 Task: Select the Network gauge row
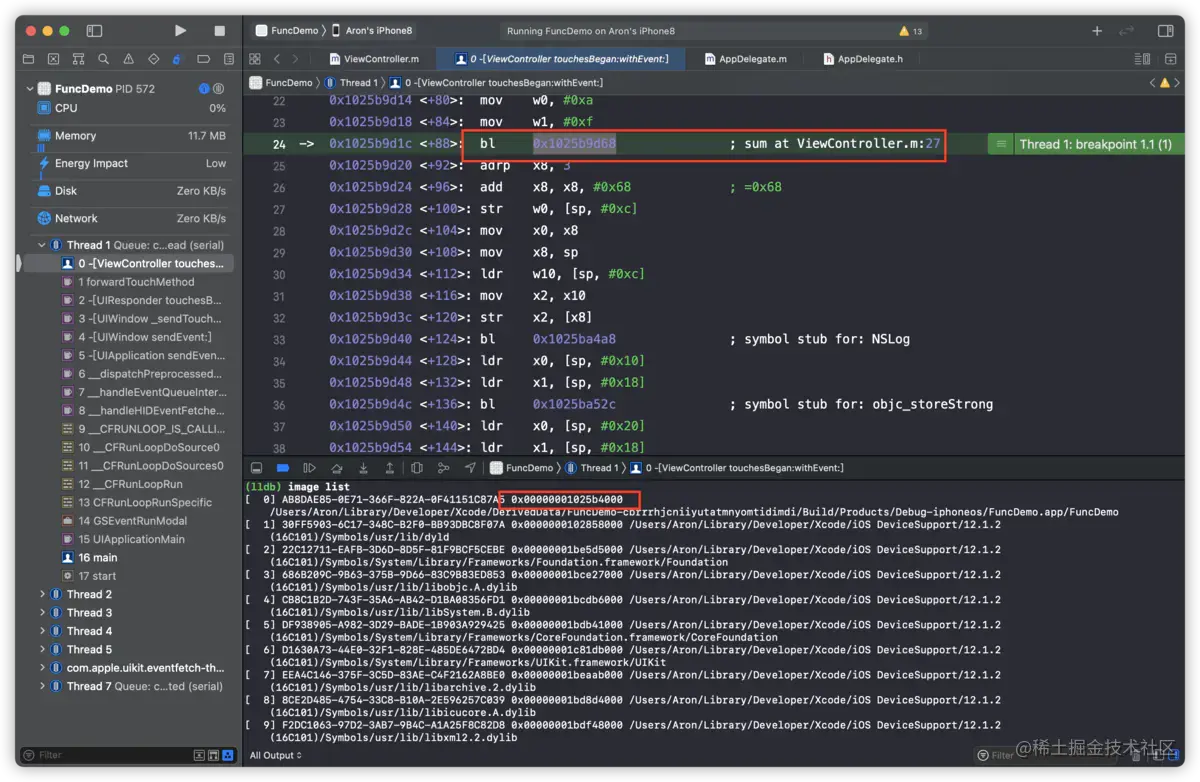[x=130, y=218]
